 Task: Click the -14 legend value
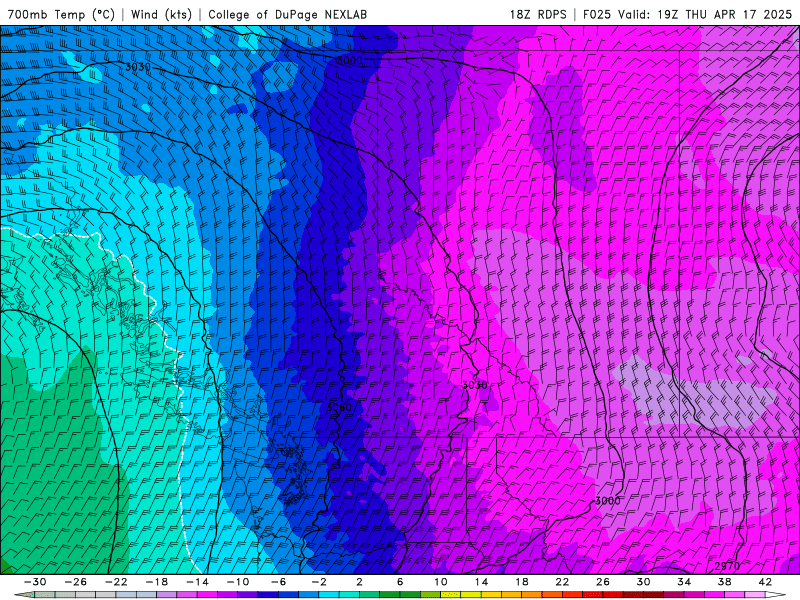tap(197, 582)
